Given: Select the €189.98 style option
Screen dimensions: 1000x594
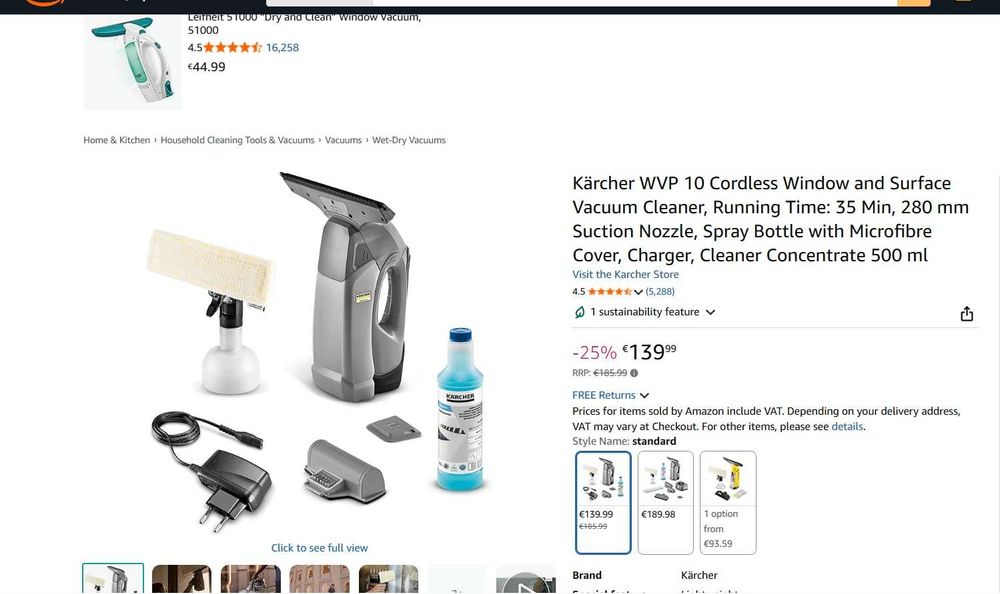Looking at the screenshot, I should 665,503.
